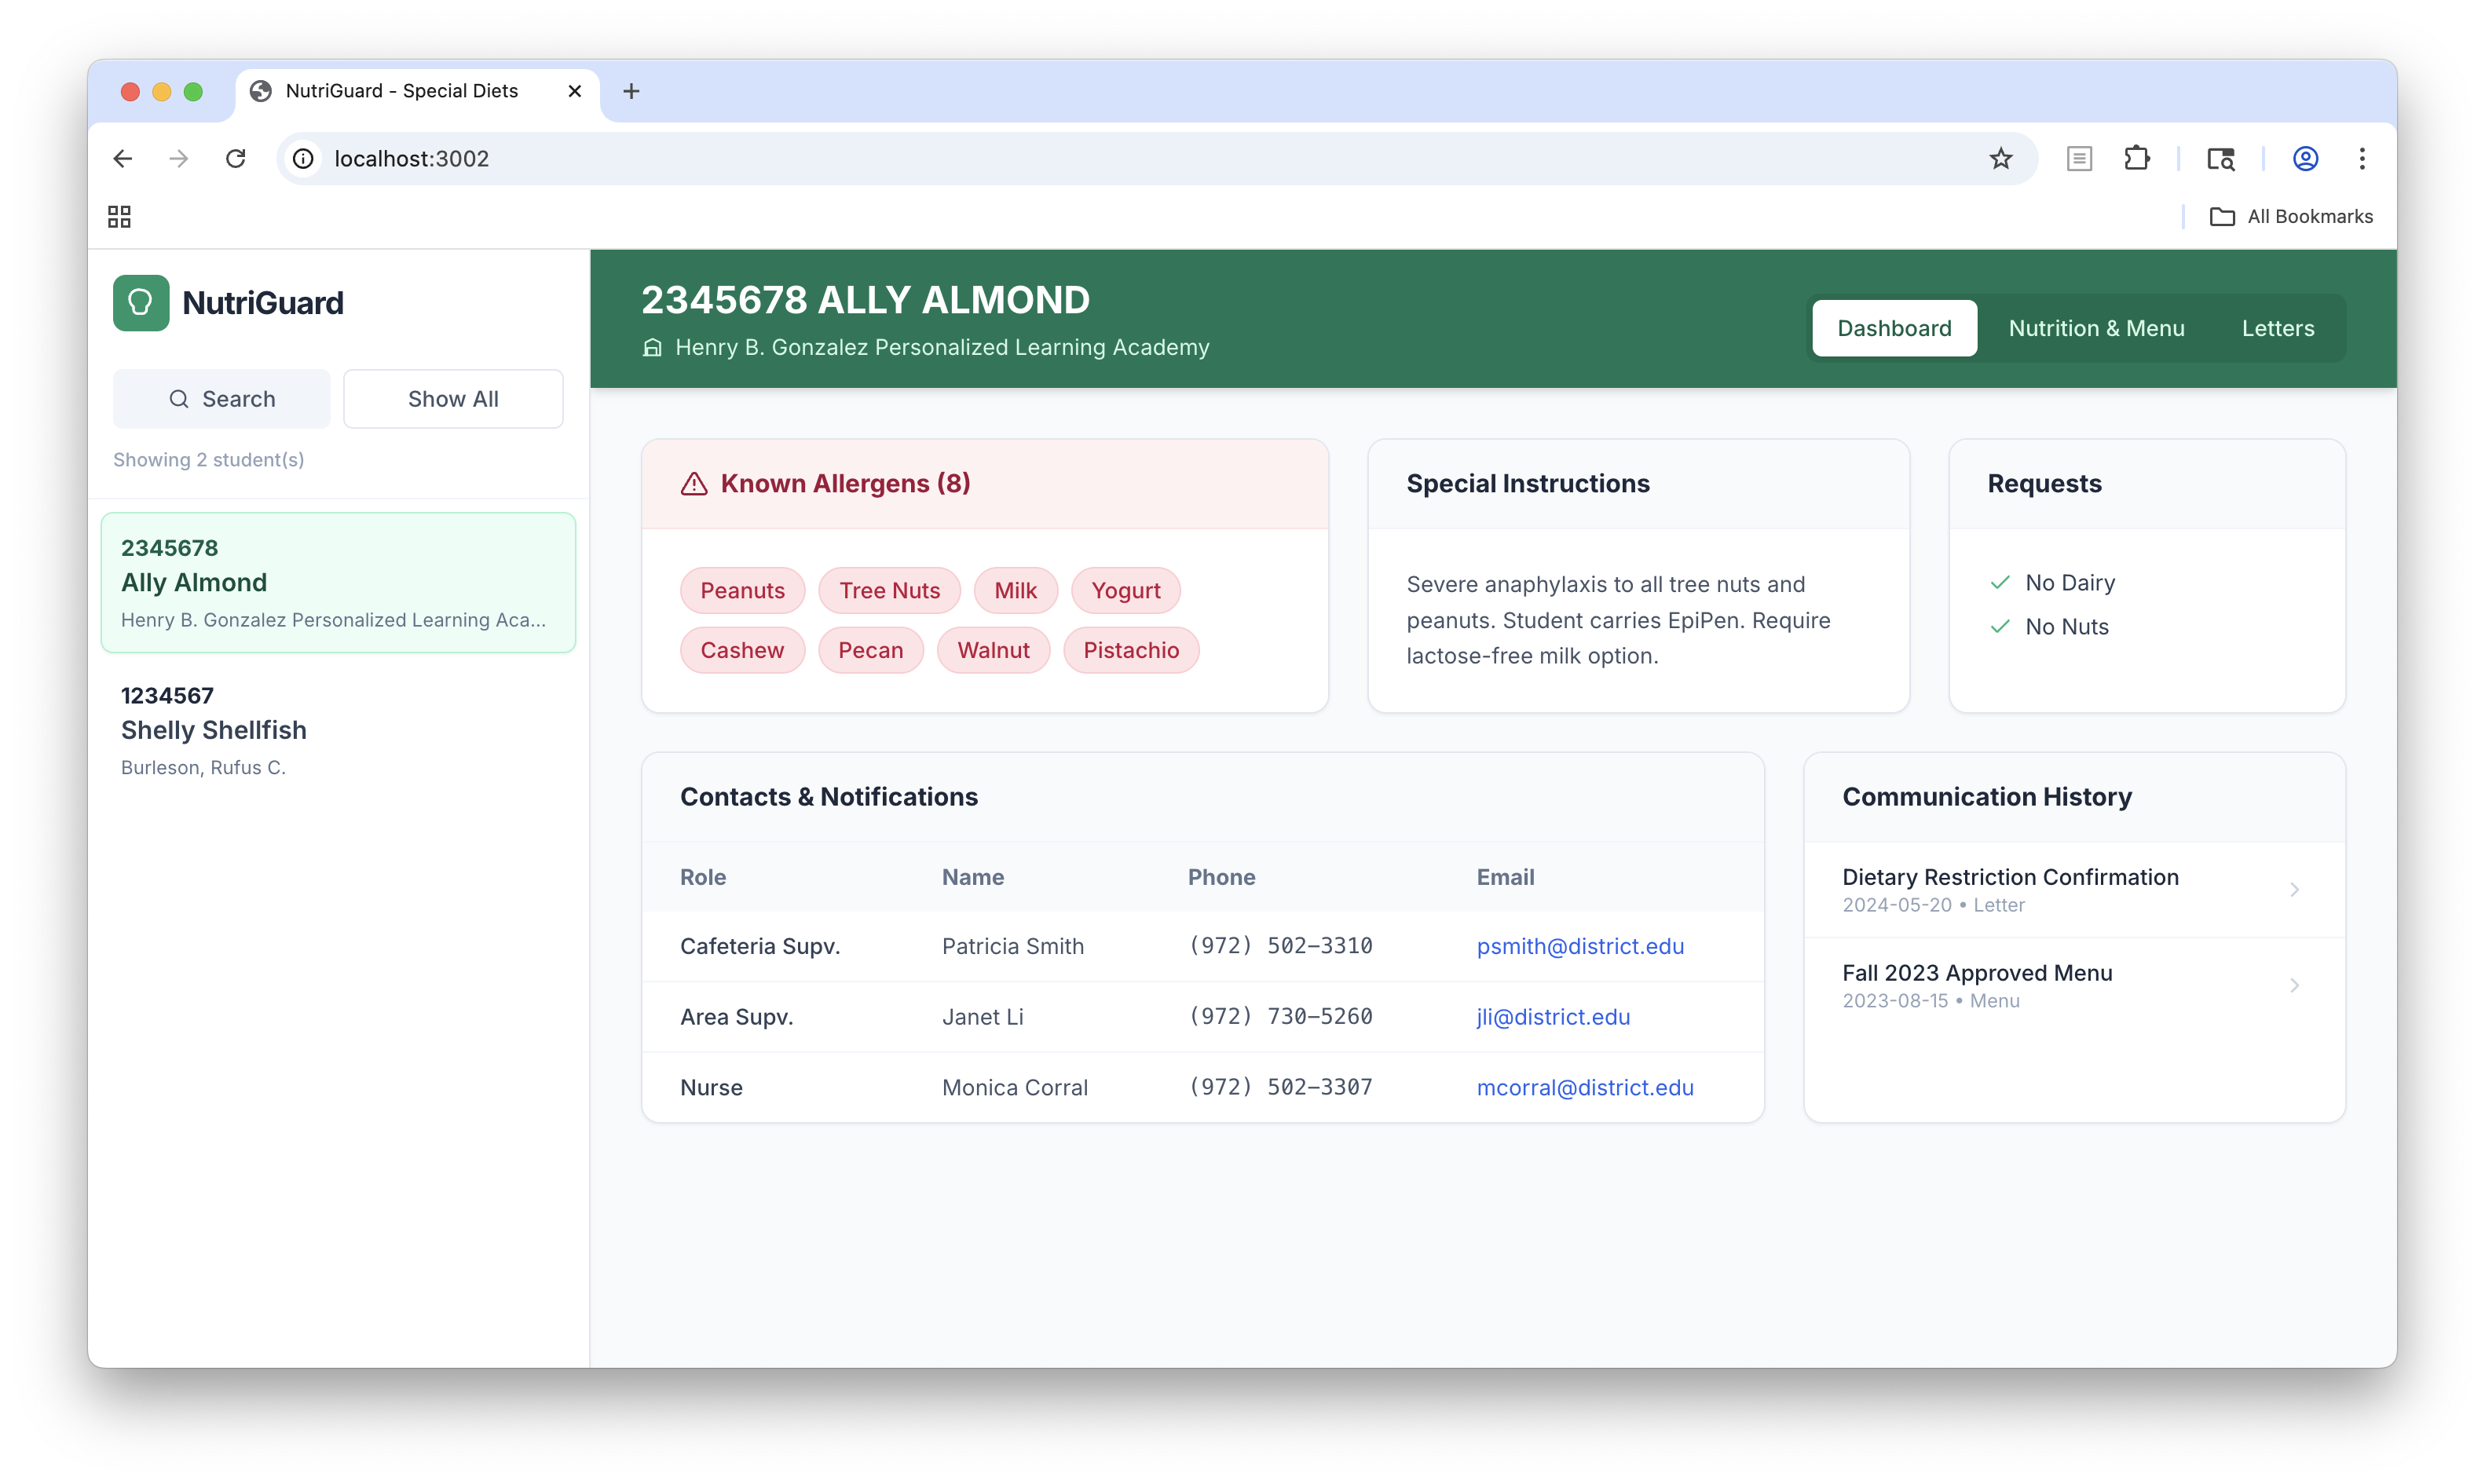Open the Letters tab
This screenshot has width=2485, height=1484.
click(2278, 328)
